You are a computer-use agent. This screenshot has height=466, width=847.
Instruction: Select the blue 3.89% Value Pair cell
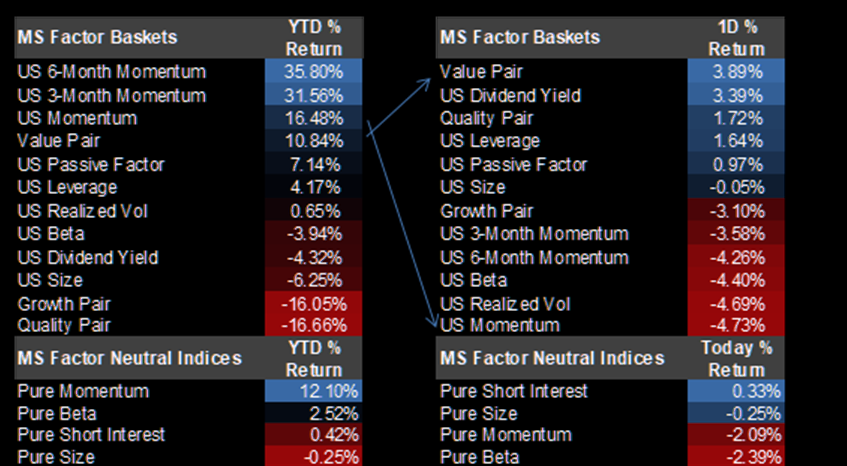(736, 72)
